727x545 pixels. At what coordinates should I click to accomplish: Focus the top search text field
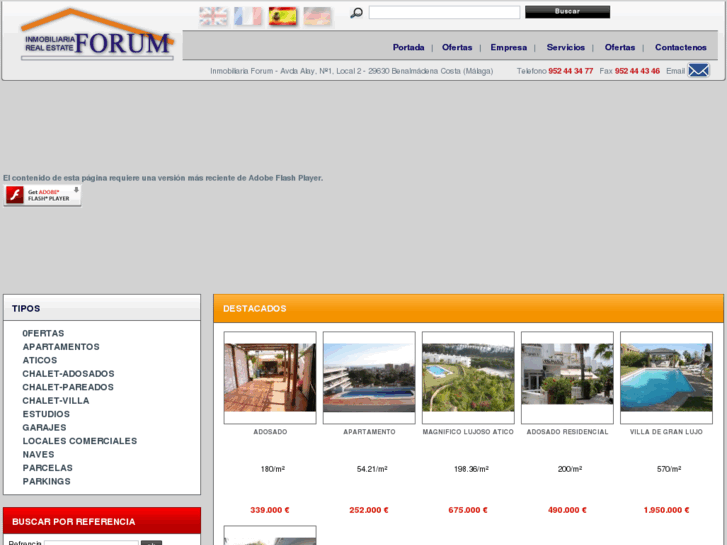pos(444,13)
